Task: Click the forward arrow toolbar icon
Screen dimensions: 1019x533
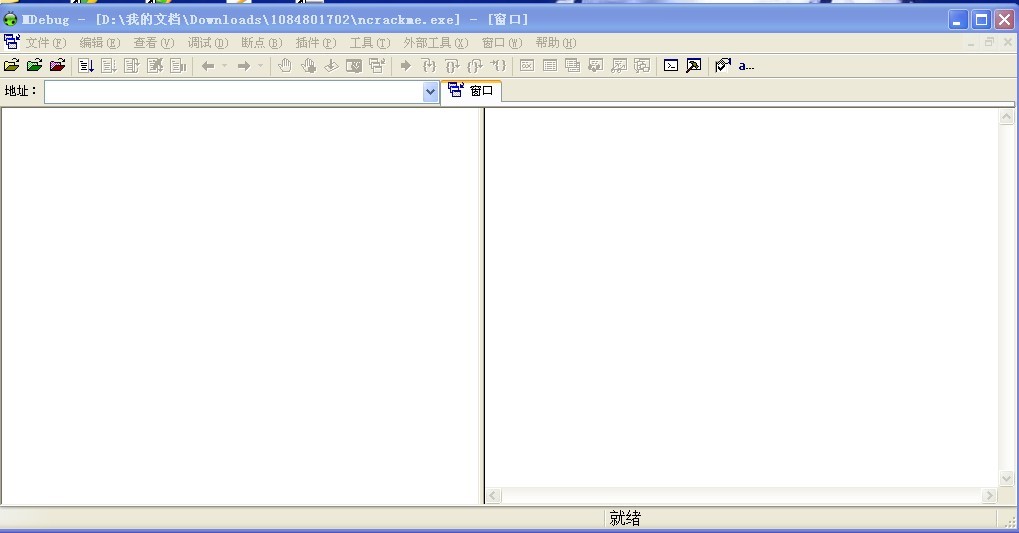Action: (x=244, y=66)
